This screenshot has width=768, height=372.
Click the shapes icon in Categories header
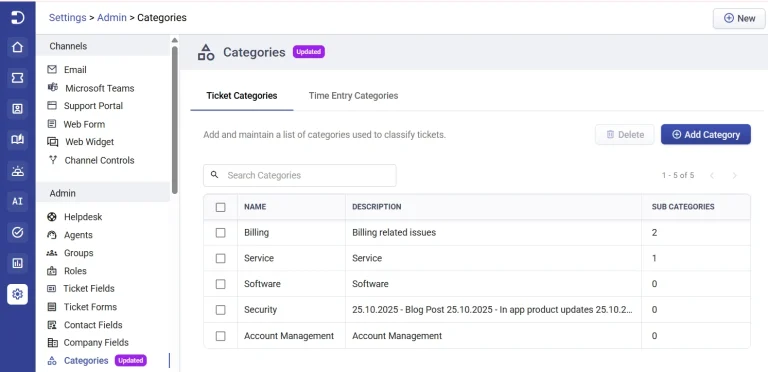click(206, 52)
